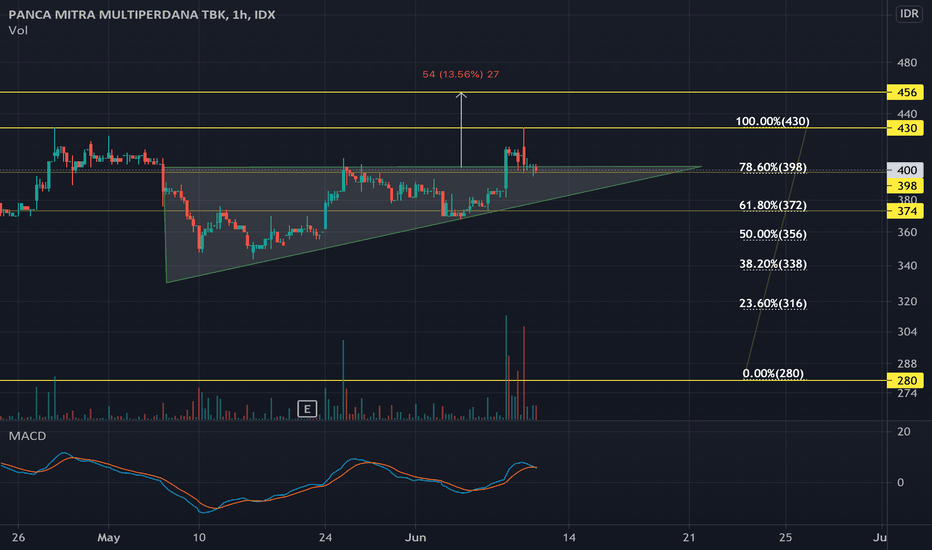Click the earnings 'E' marker icon
This screenshot has height=550, width=932.
(x=307, y=408)
